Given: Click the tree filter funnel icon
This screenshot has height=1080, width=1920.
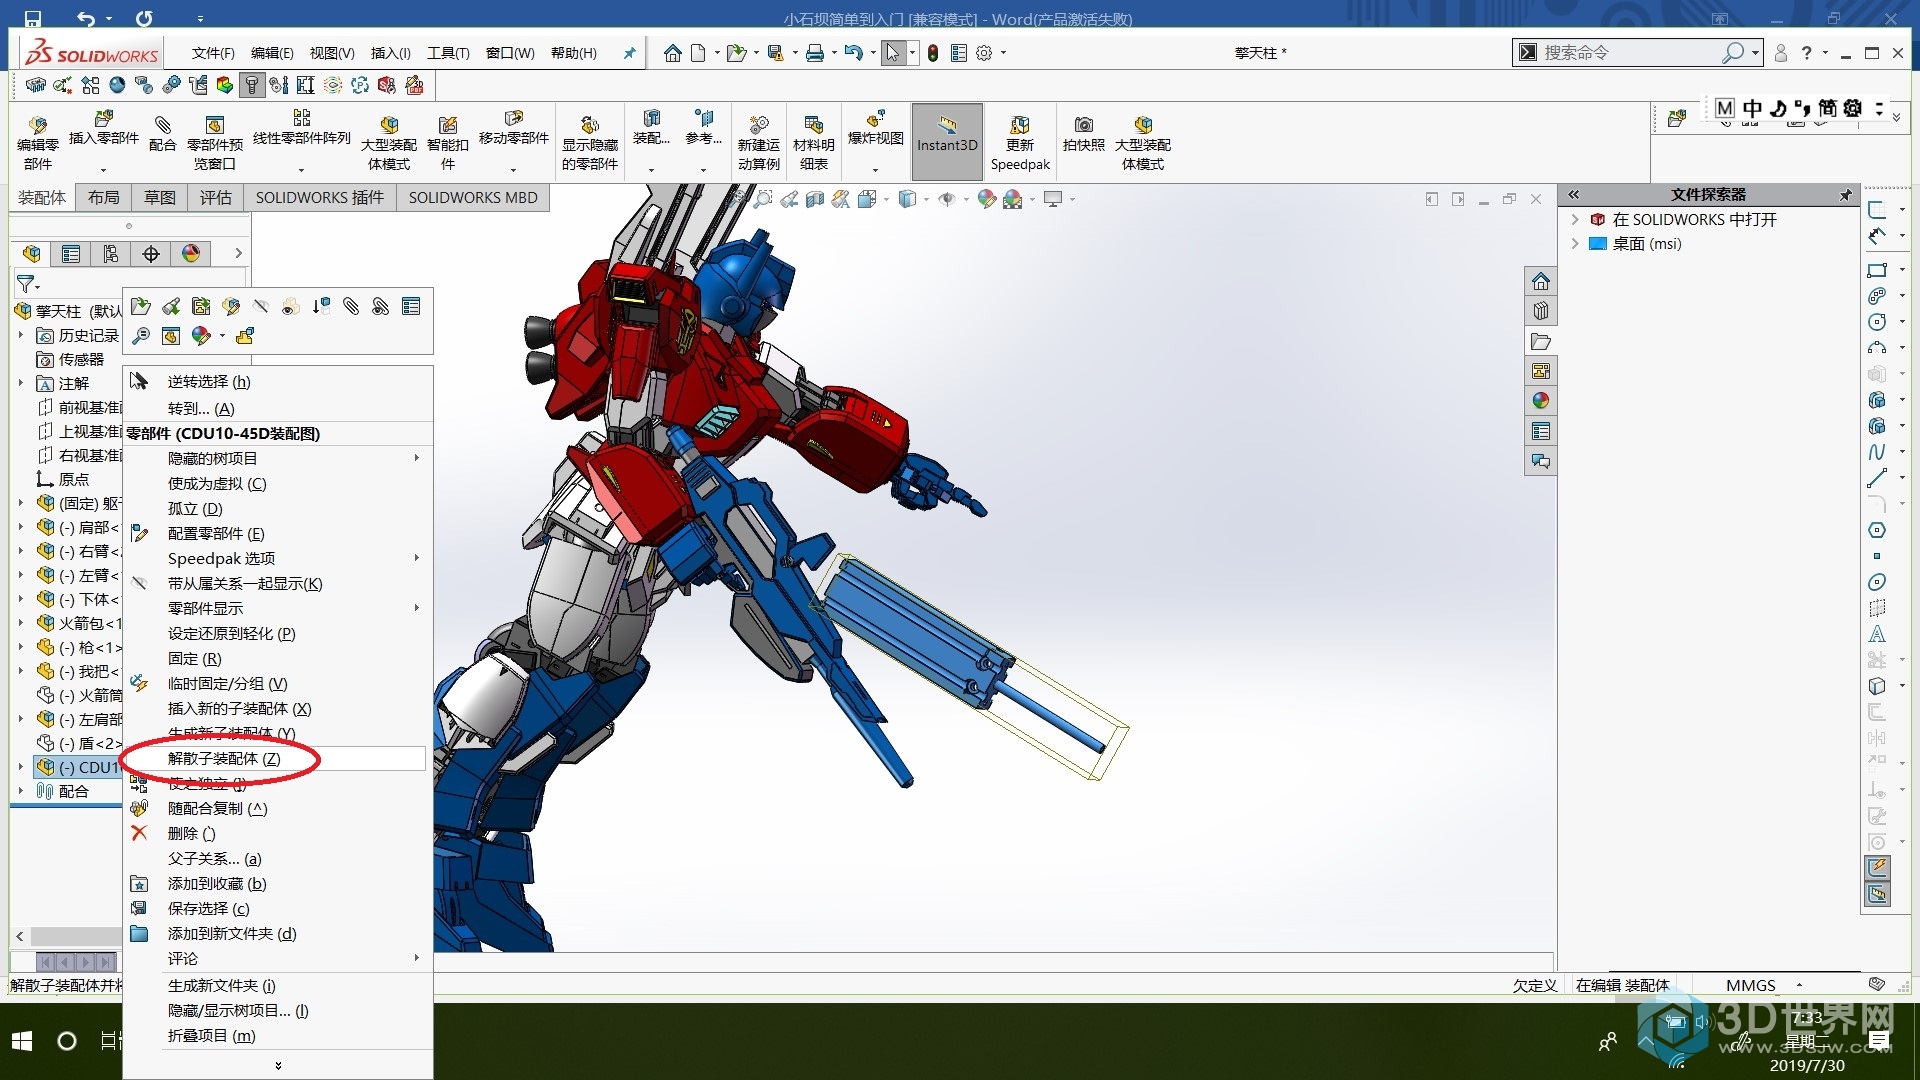Looking at the screenshot, I should pyautogui.click(x=26, y=284).
